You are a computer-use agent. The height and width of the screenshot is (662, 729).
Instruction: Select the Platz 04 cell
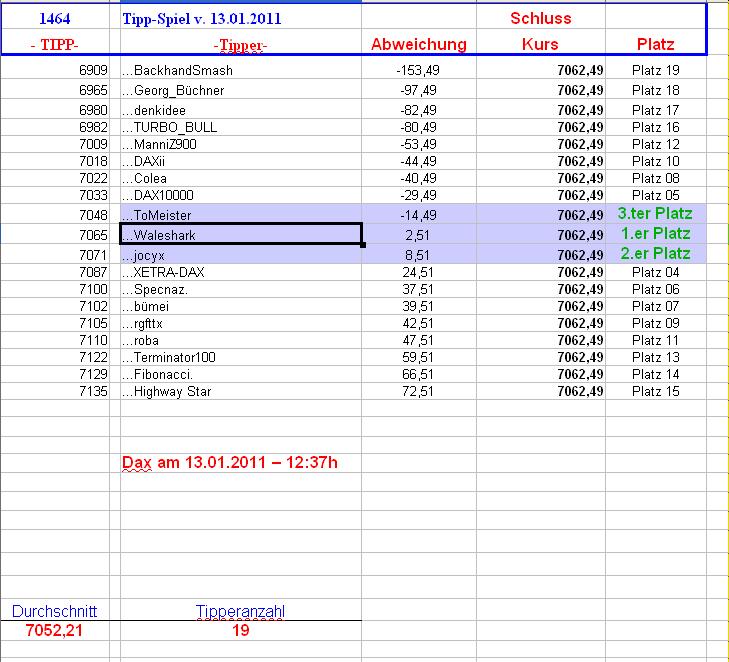tap(656, 272)
